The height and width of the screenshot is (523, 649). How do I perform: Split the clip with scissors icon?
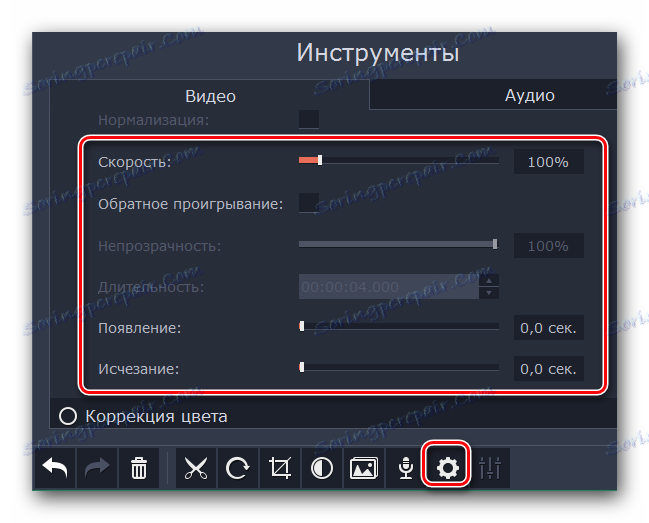point(196,468)
